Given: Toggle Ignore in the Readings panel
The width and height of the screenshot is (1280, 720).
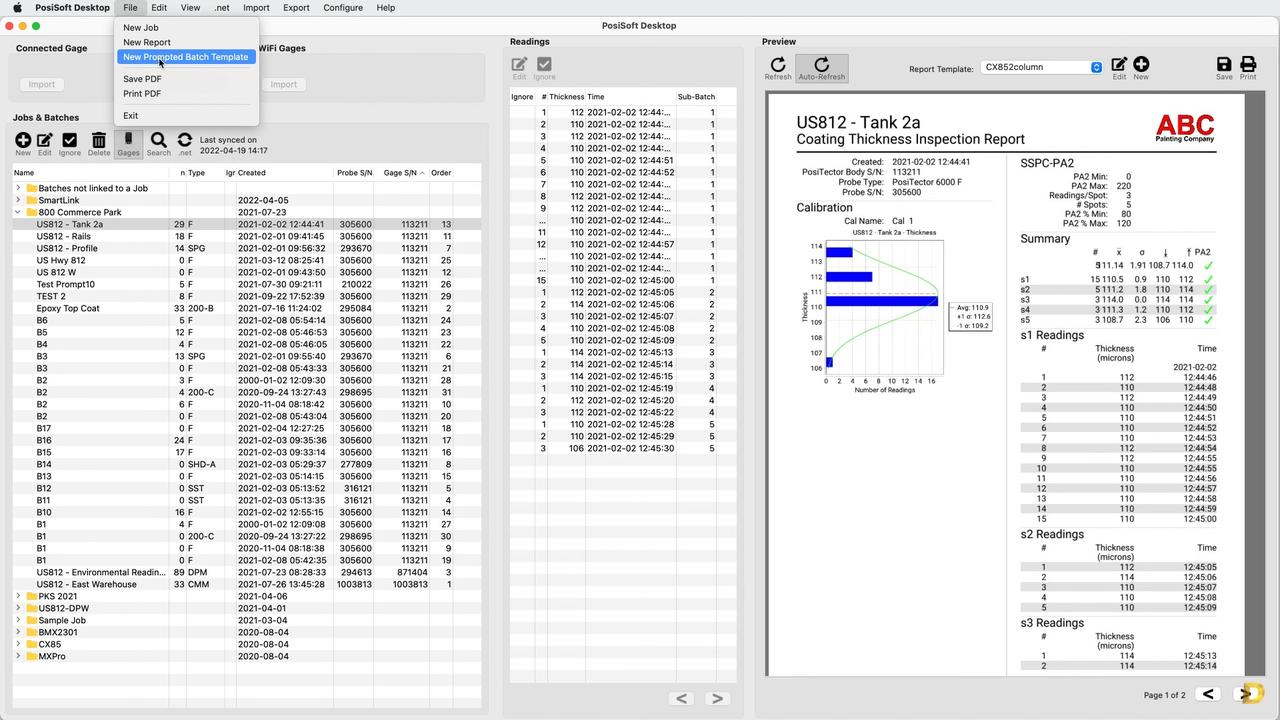Looking at the screenshot, I should click(x=544, y=68).
